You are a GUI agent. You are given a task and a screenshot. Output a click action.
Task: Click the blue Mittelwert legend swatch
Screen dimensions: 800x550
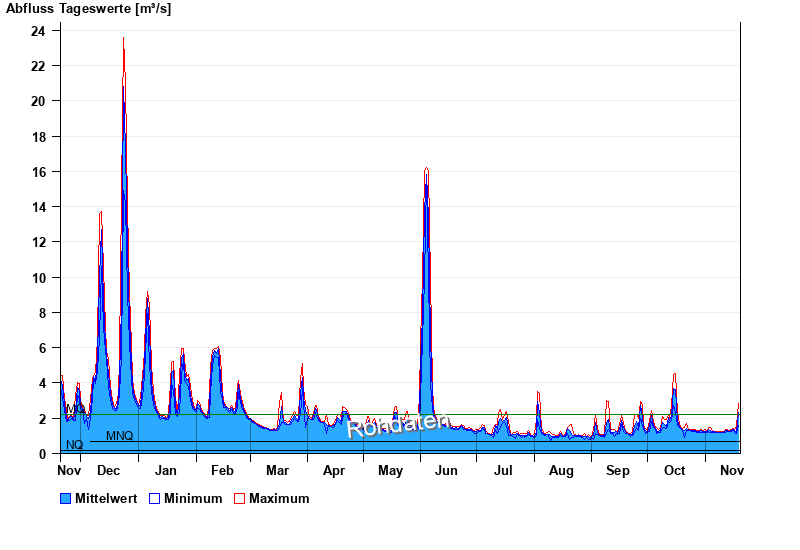[66, 498]
